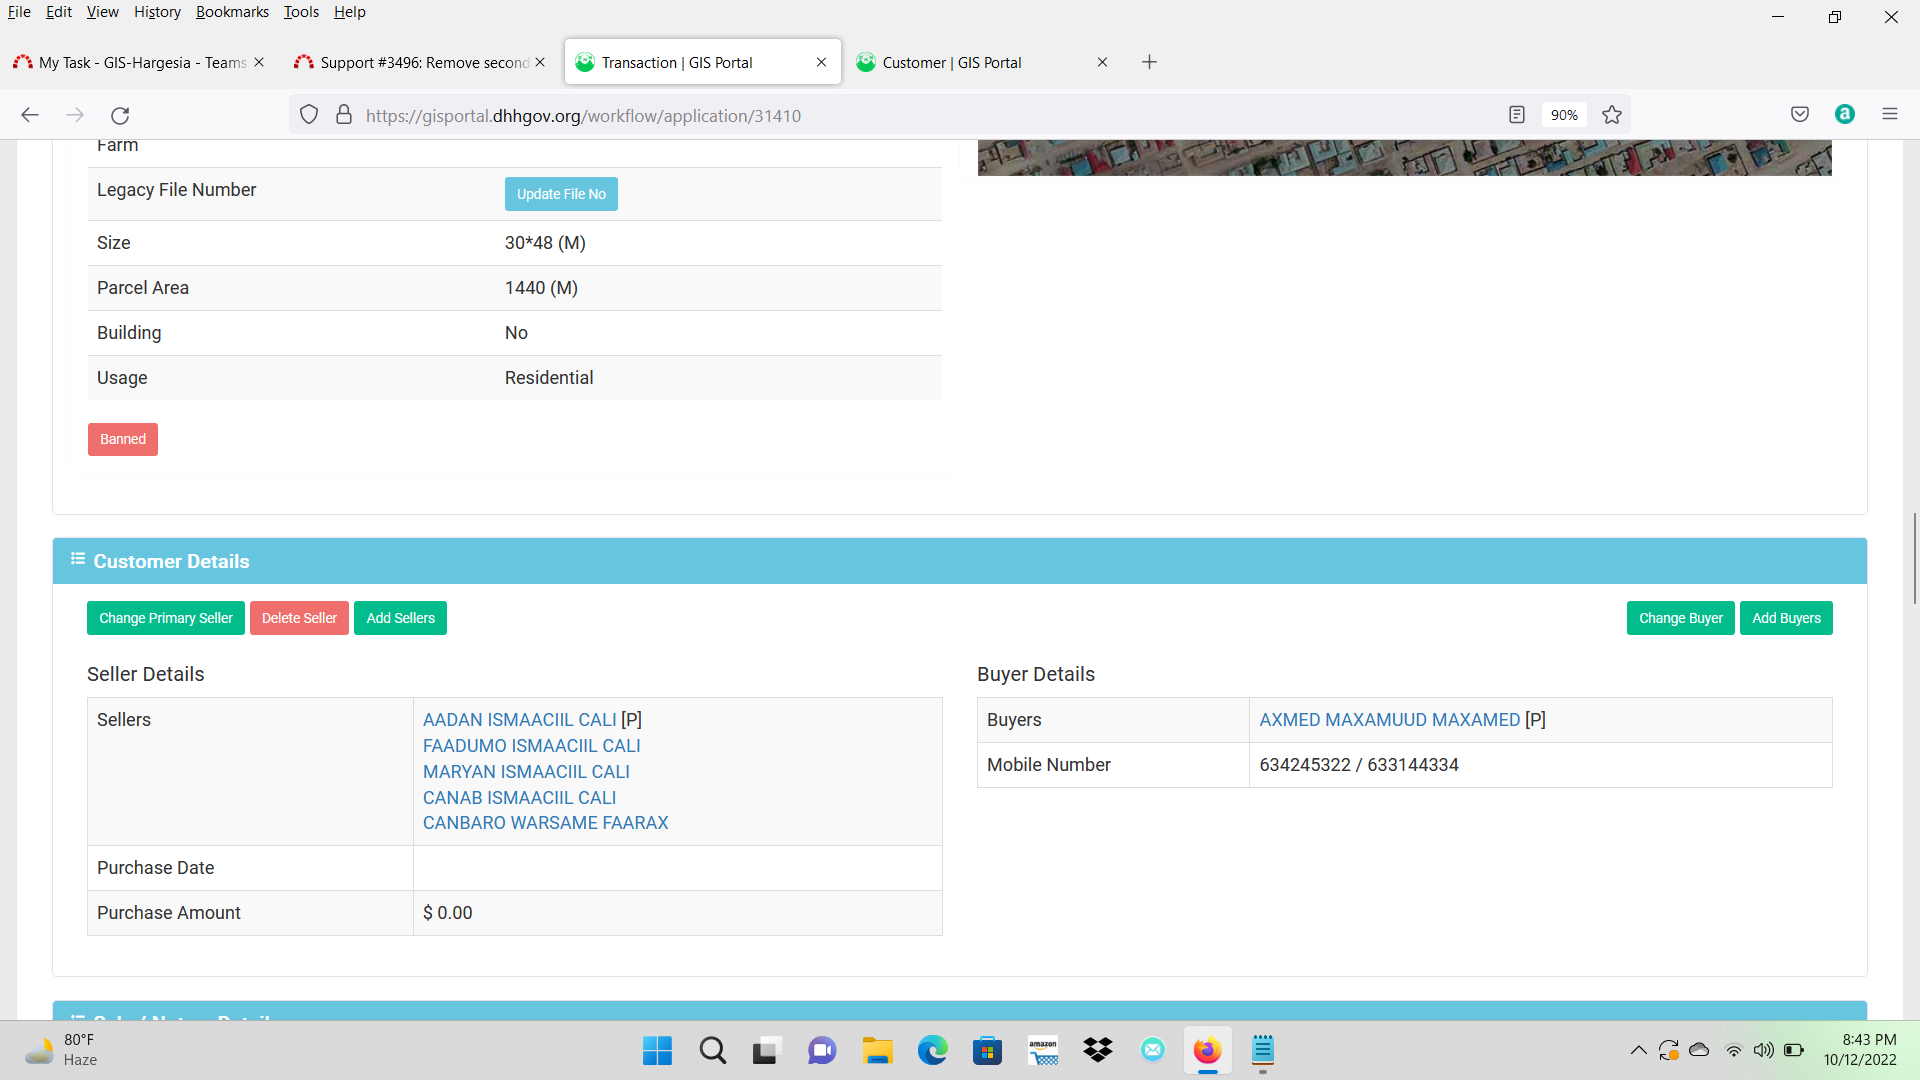The image size is (1920, 1080).
Task: Click the Firefox taskbar icon
Action: tap(1207, 1050)
